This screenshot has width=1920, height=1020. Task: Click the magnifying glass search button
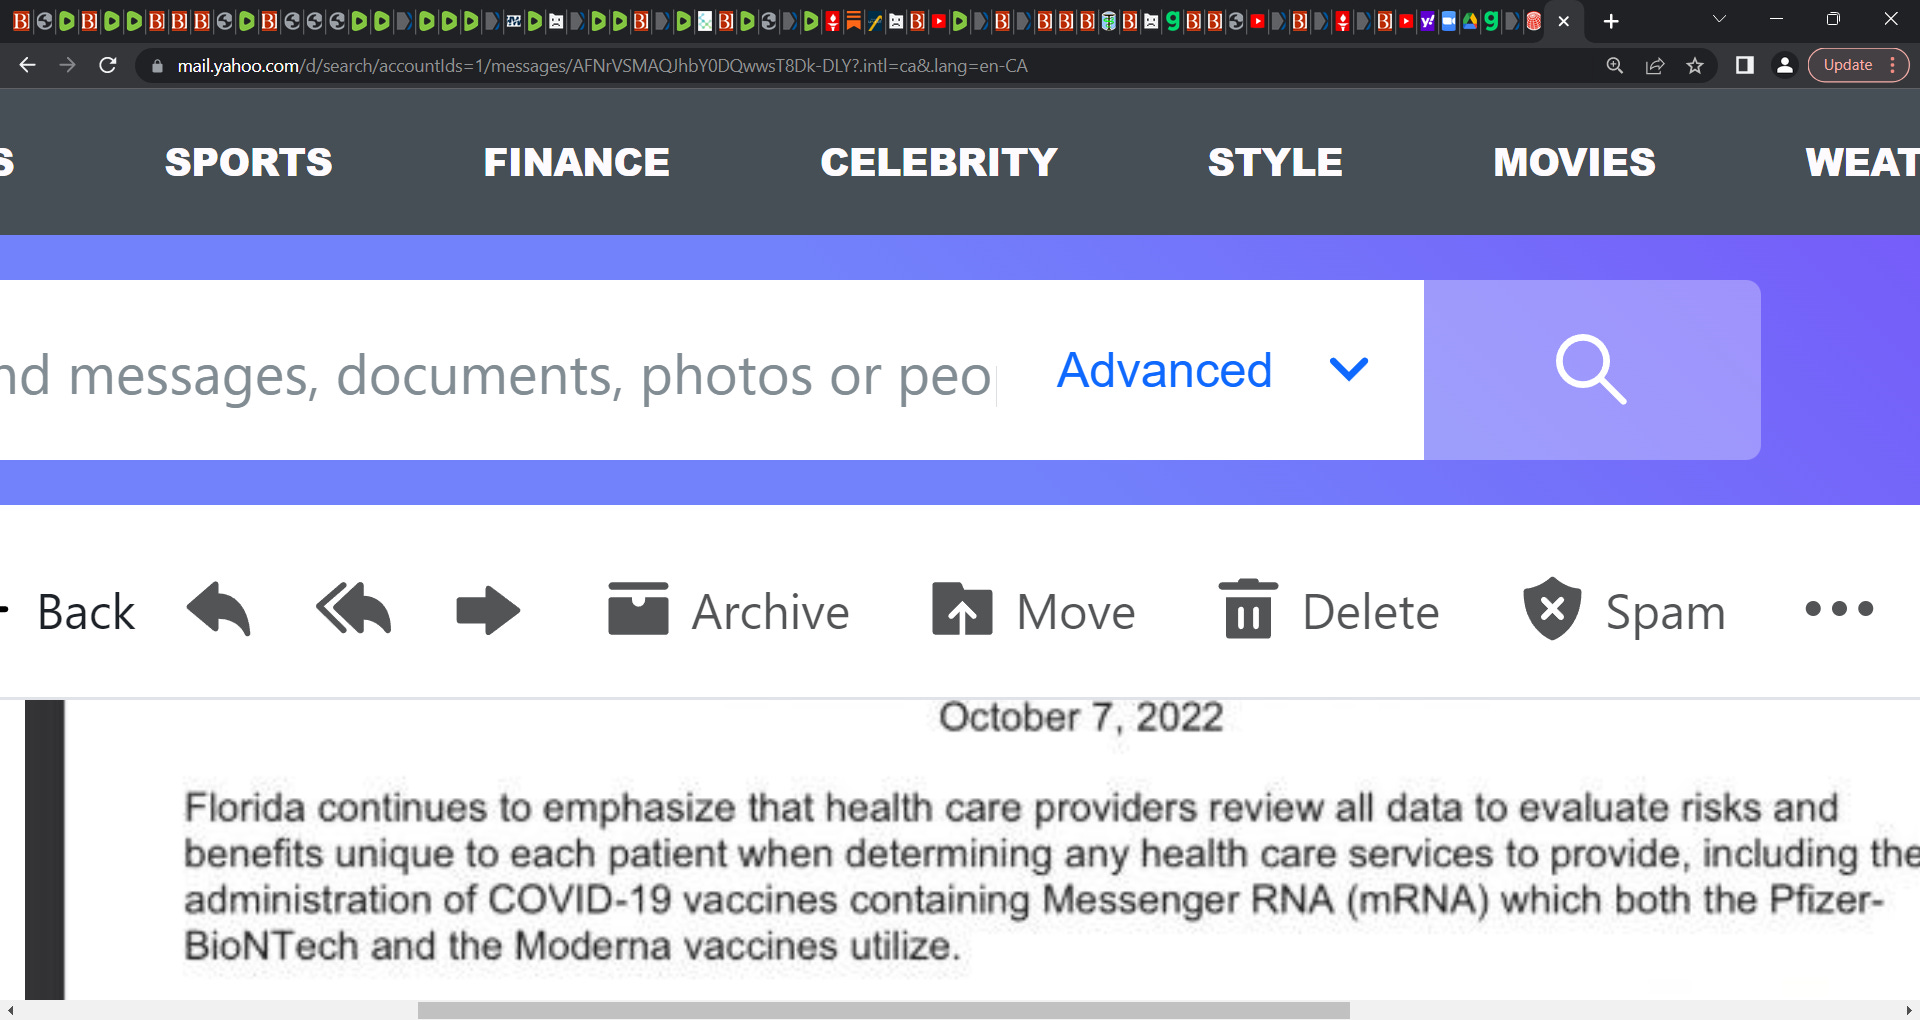[x=1592, y=370]
